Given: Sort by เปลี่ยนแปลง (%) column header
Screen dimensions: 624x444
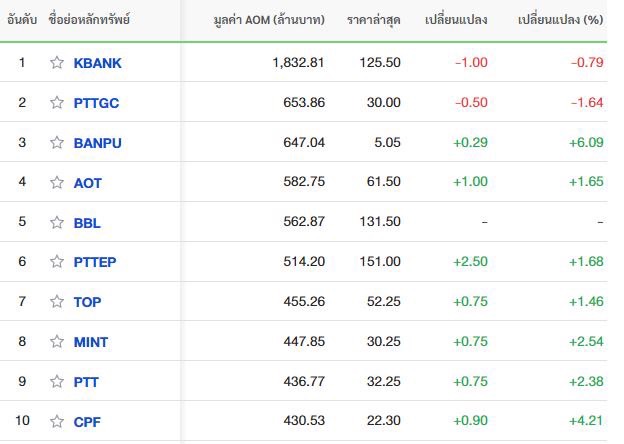Looking at the screenshot, I should click(x=561, y=19).
